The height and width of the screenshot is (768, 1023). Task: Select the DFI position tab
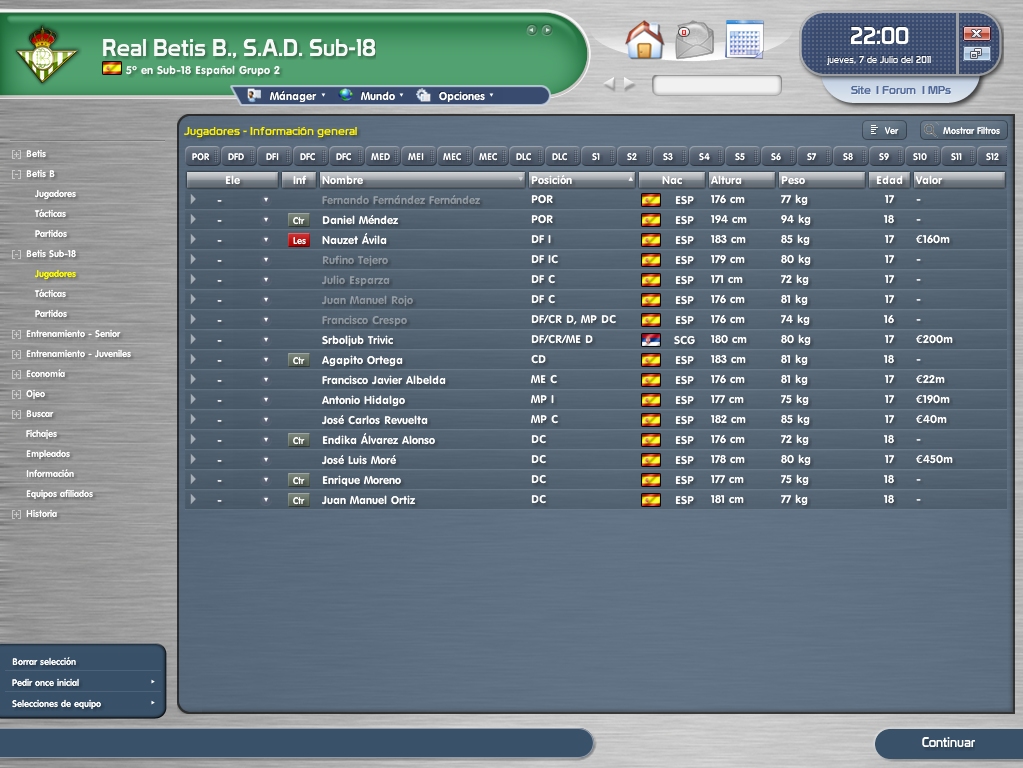coord(272,157)
